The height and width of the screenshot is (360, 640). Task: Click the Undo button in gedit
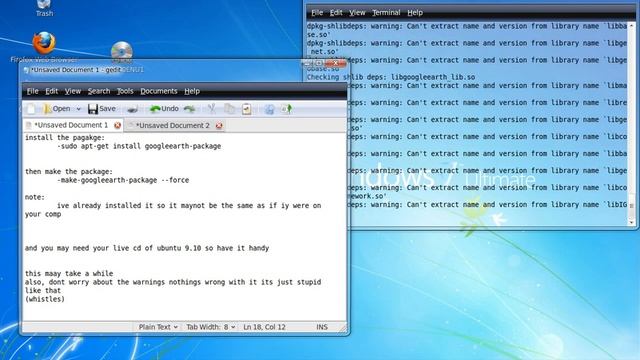pos(164,109)
